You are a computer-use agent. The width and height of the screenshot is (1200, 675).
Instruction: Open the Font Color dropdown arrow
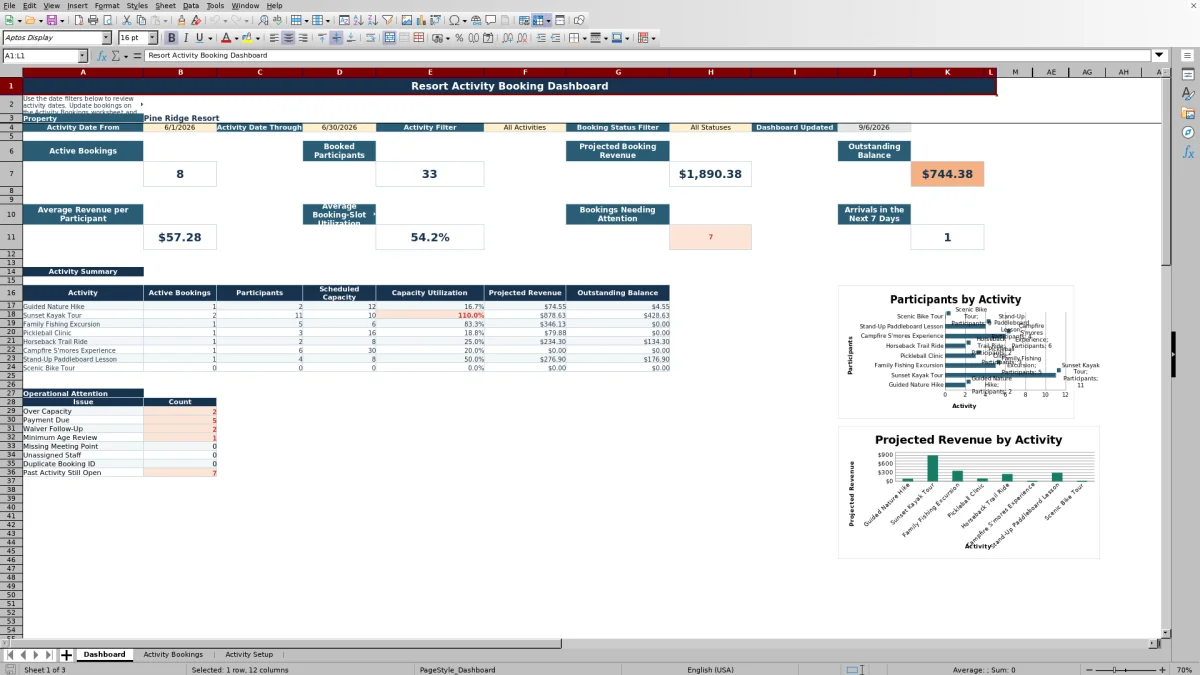pyautogui.click(x=235, y=38)
